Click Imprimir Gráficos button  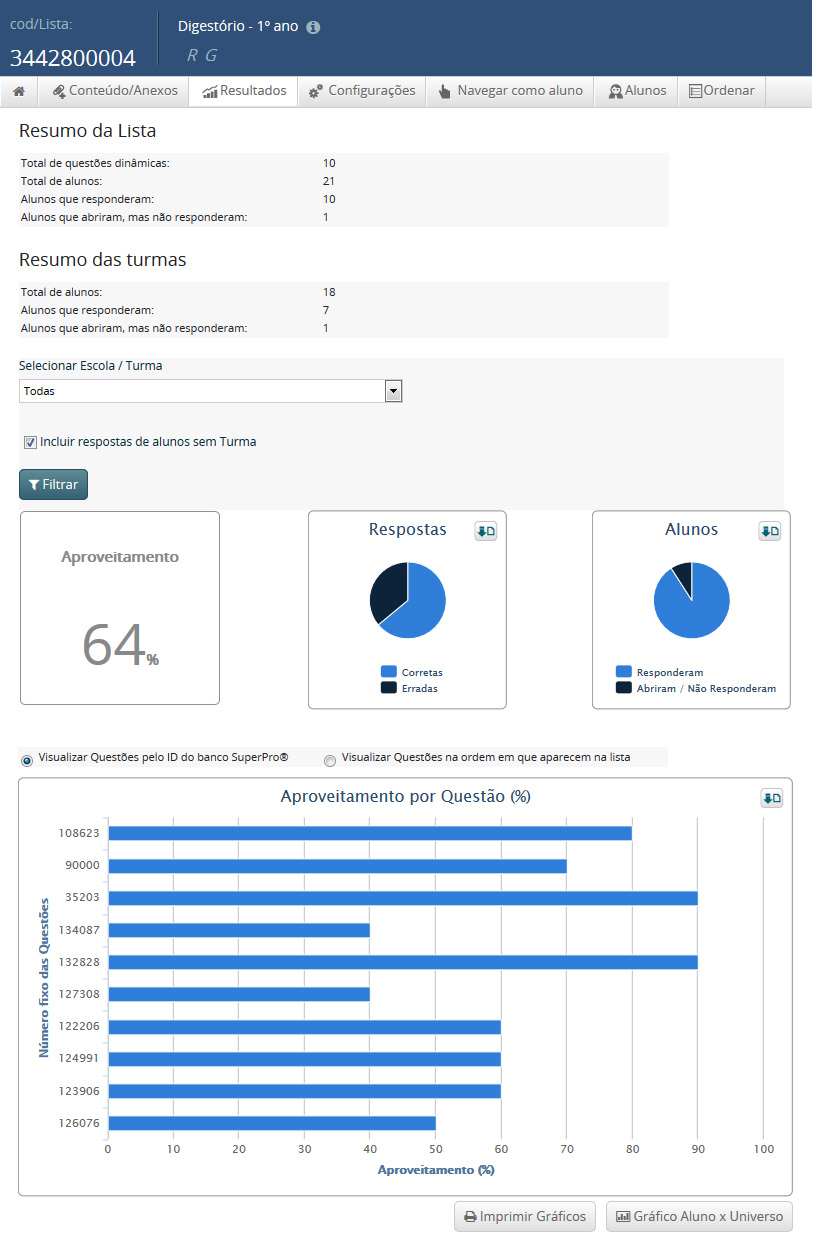pos(526,1217)
